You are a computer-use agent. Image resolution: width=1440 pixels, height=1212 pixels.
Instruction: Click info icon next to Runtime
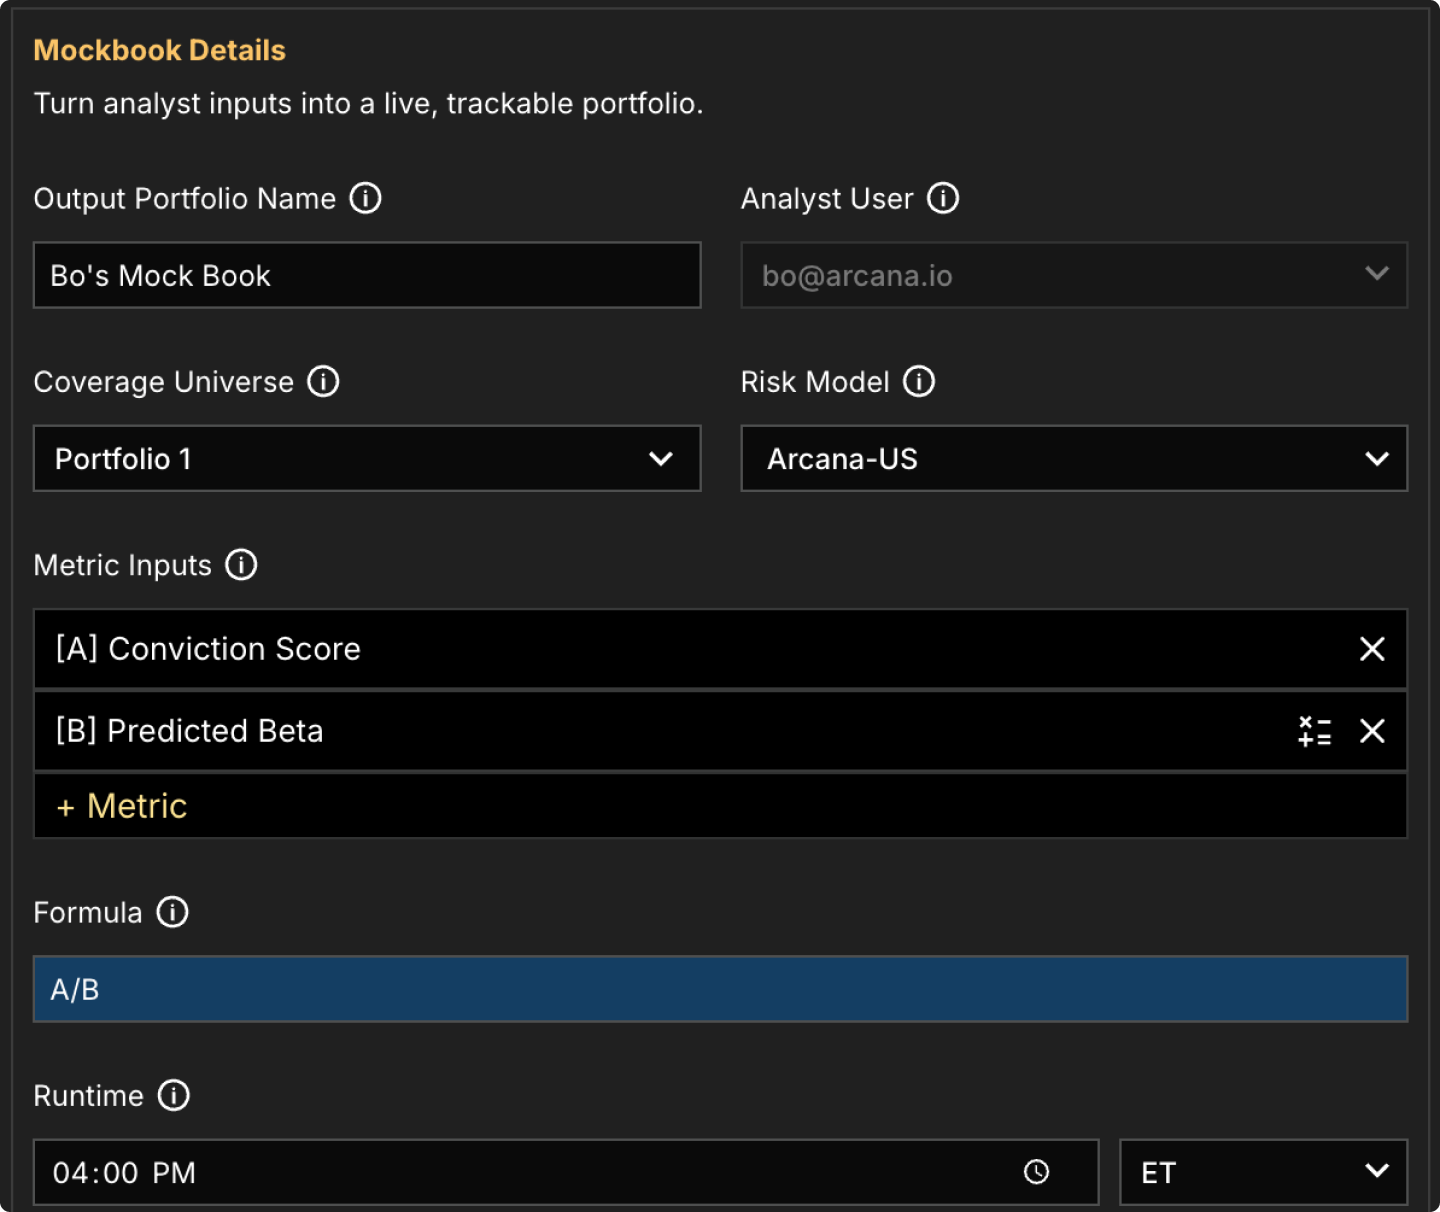click(173, 1095)
